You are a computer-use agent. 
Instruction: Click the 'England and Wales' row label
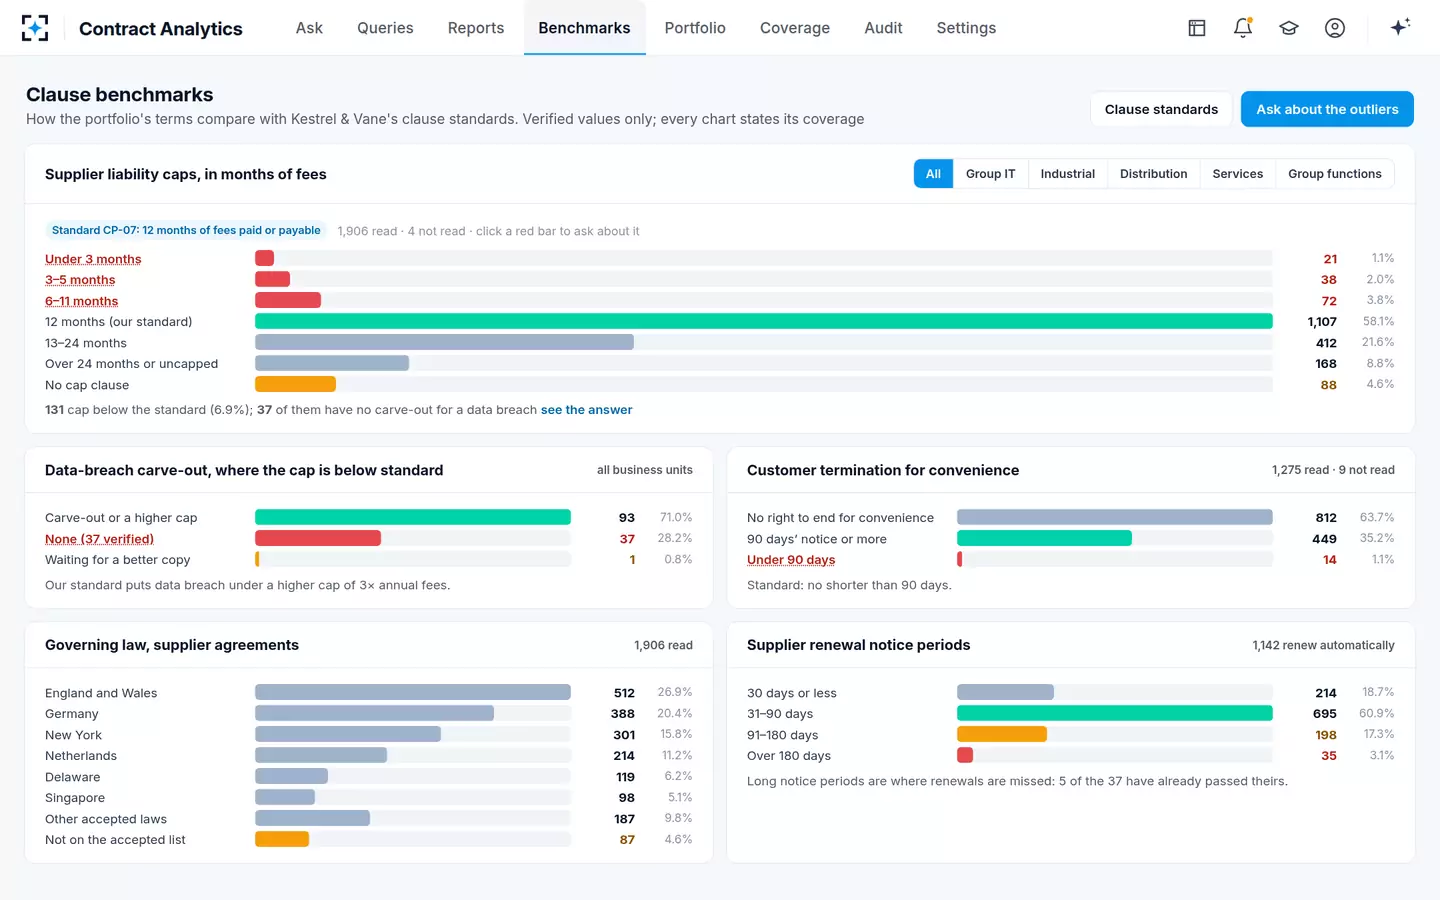pos(101,693)
